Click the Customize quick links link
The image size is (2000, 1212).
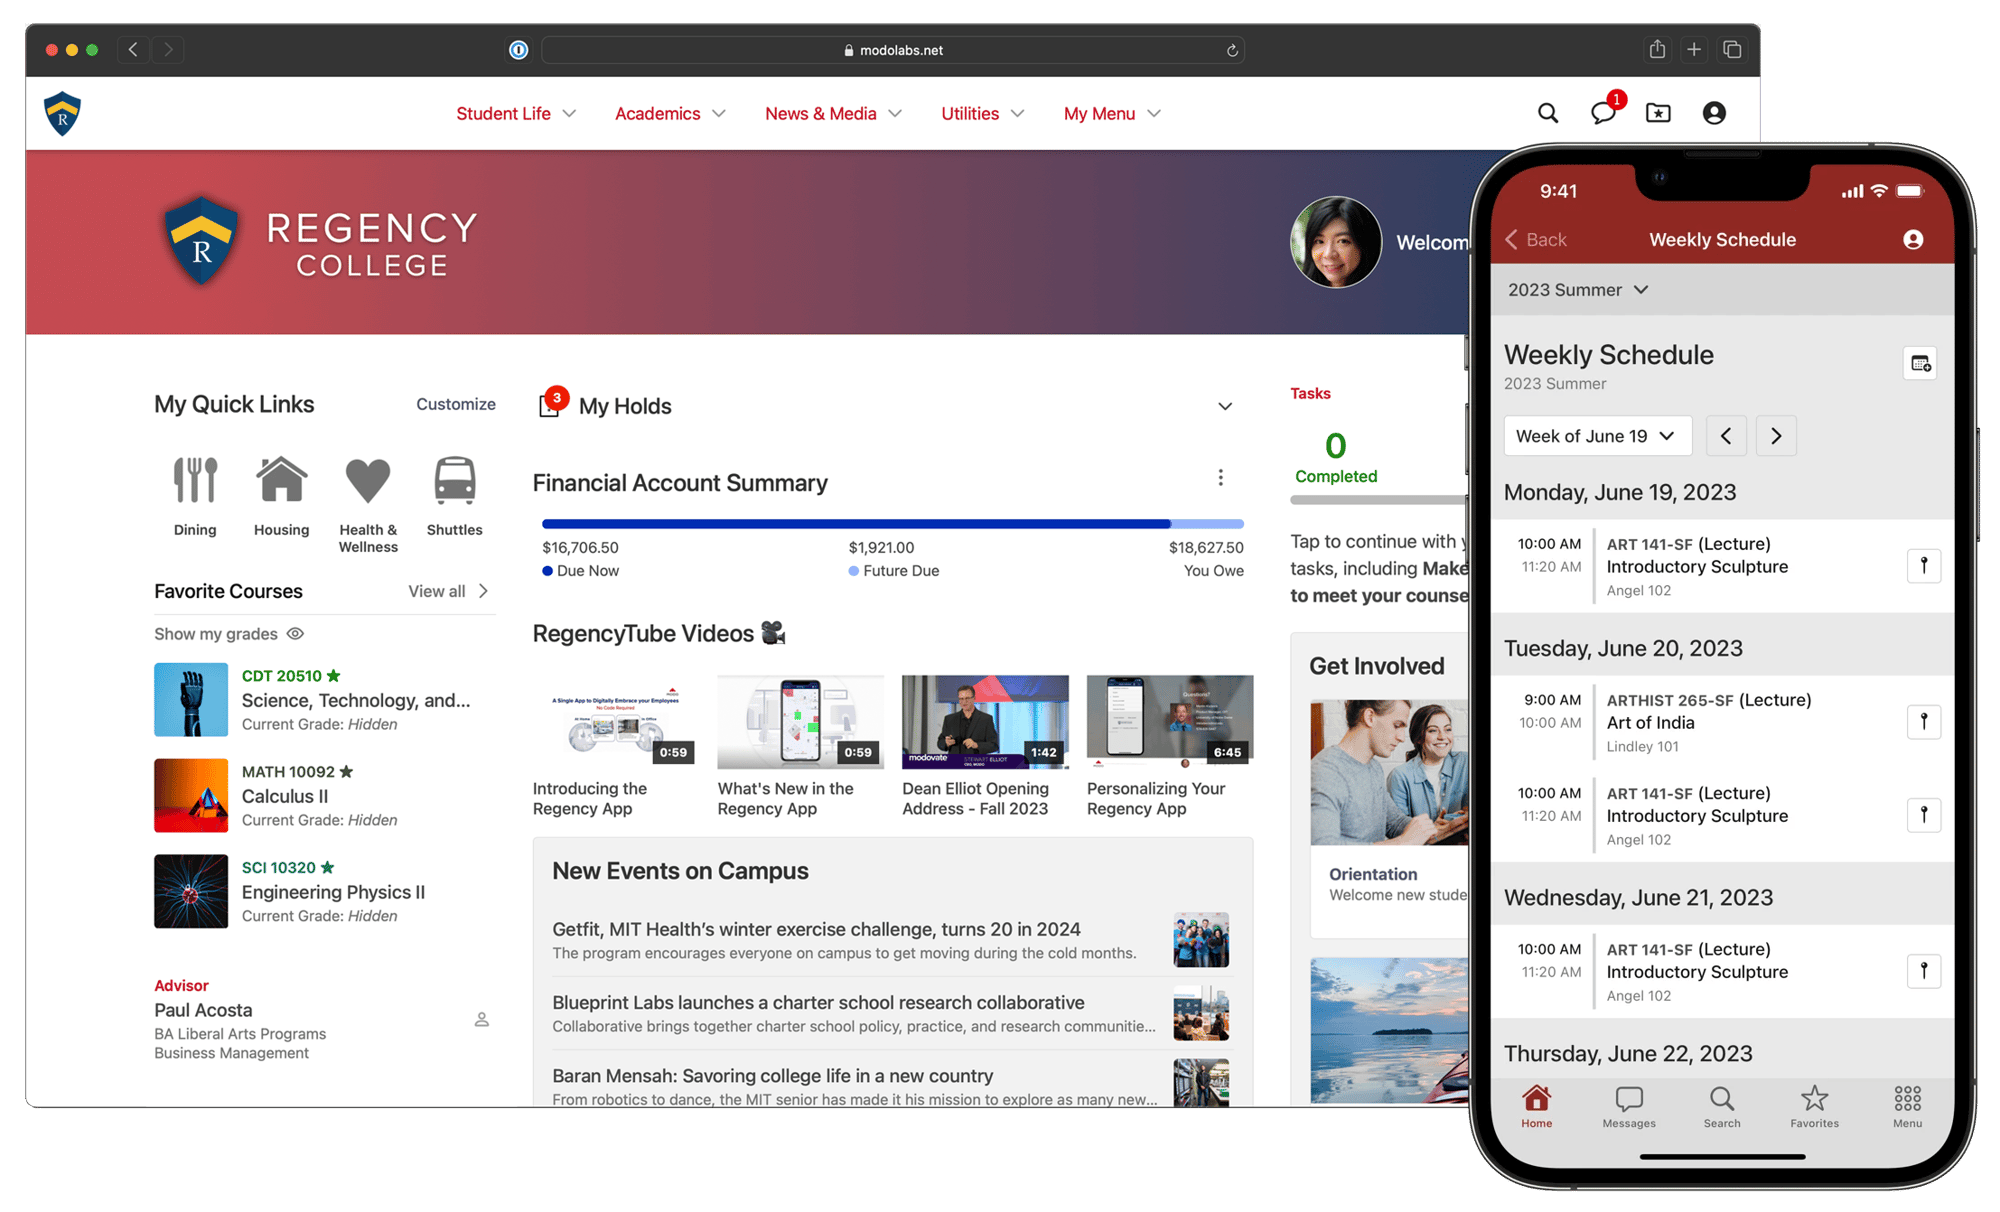[x=455, y=404]
